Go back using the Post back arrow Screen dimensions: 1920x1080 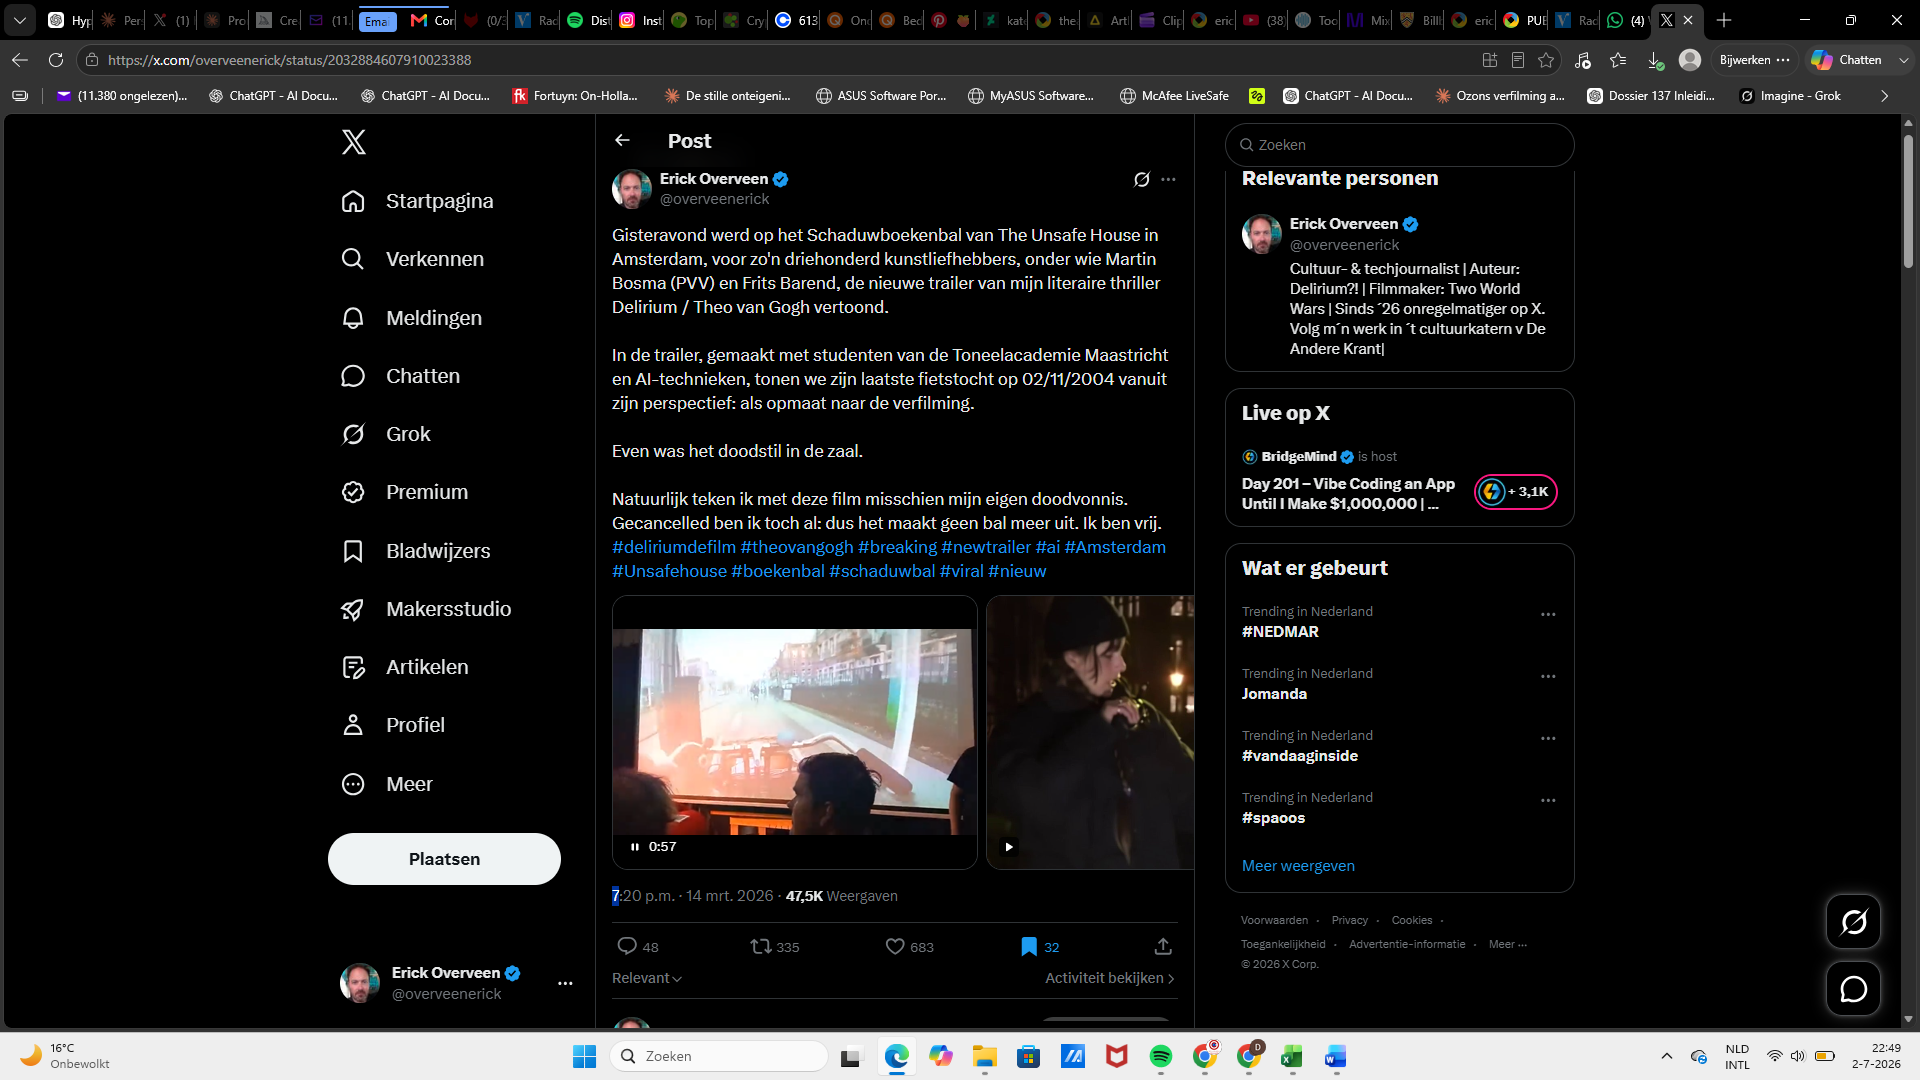(623, 141)
